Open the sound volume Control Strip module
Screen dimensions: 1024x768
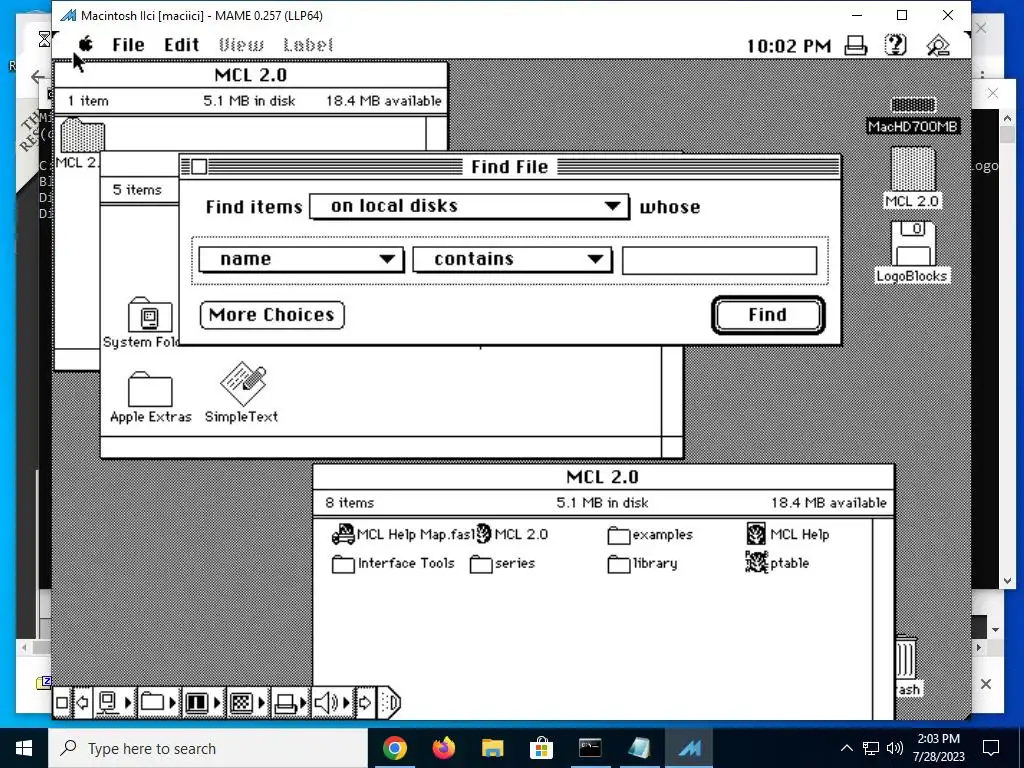332,703
